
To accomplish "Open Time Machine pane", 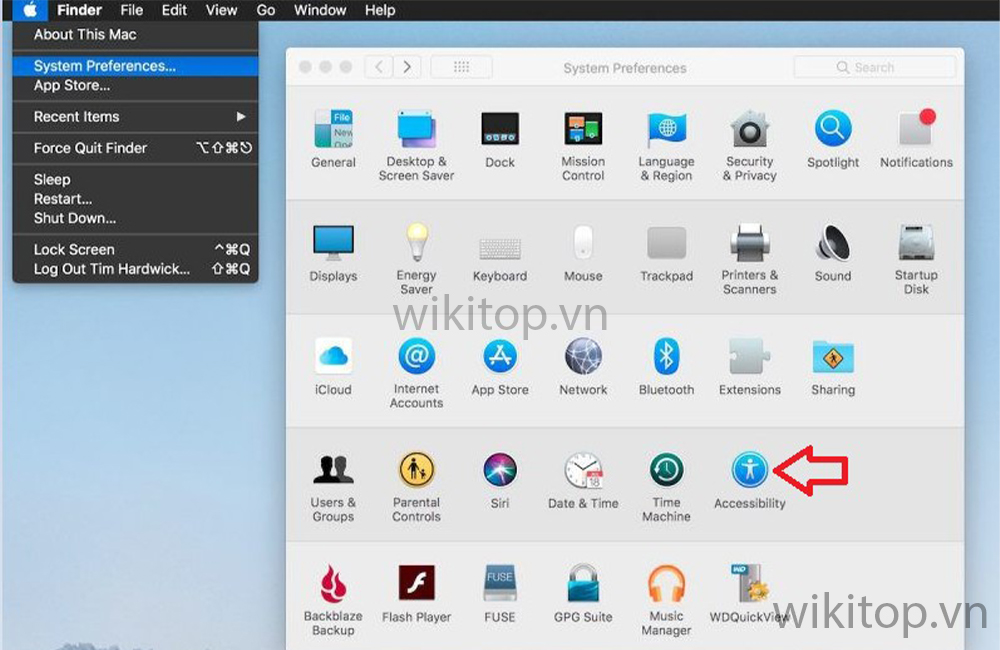I will point(666,487).
